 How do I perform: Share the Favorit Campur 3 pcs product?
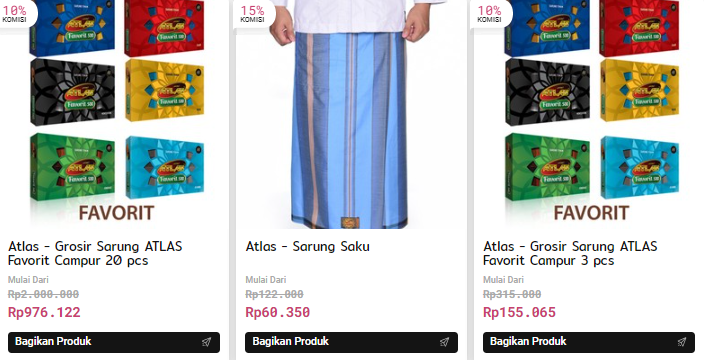pos(589,342)
